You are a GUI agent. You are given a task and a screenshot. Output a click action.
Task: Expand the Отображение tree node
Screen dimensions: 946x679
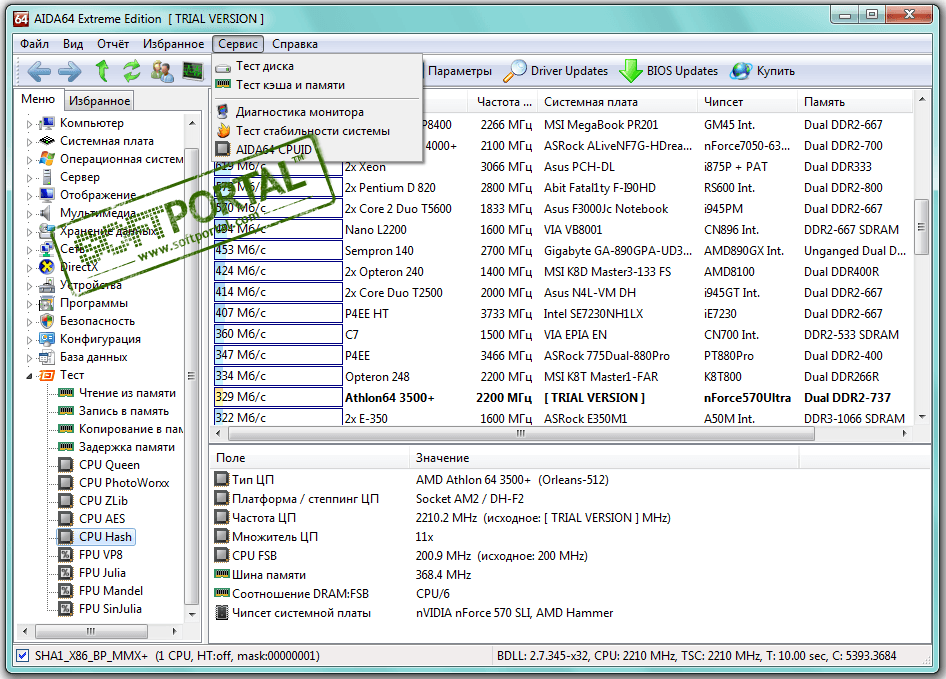tap(29, 196)
